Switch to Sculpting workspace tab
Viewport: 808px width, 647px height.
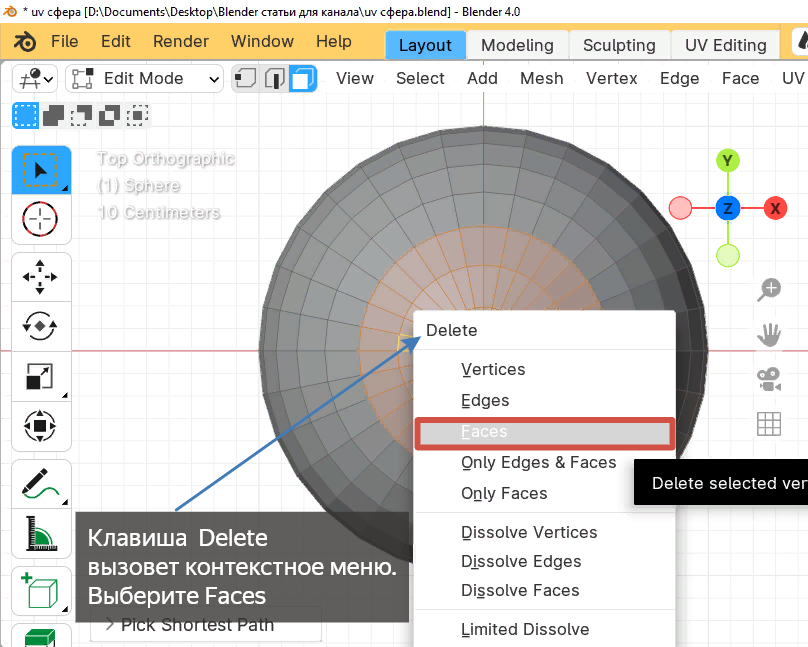point(619,45)
